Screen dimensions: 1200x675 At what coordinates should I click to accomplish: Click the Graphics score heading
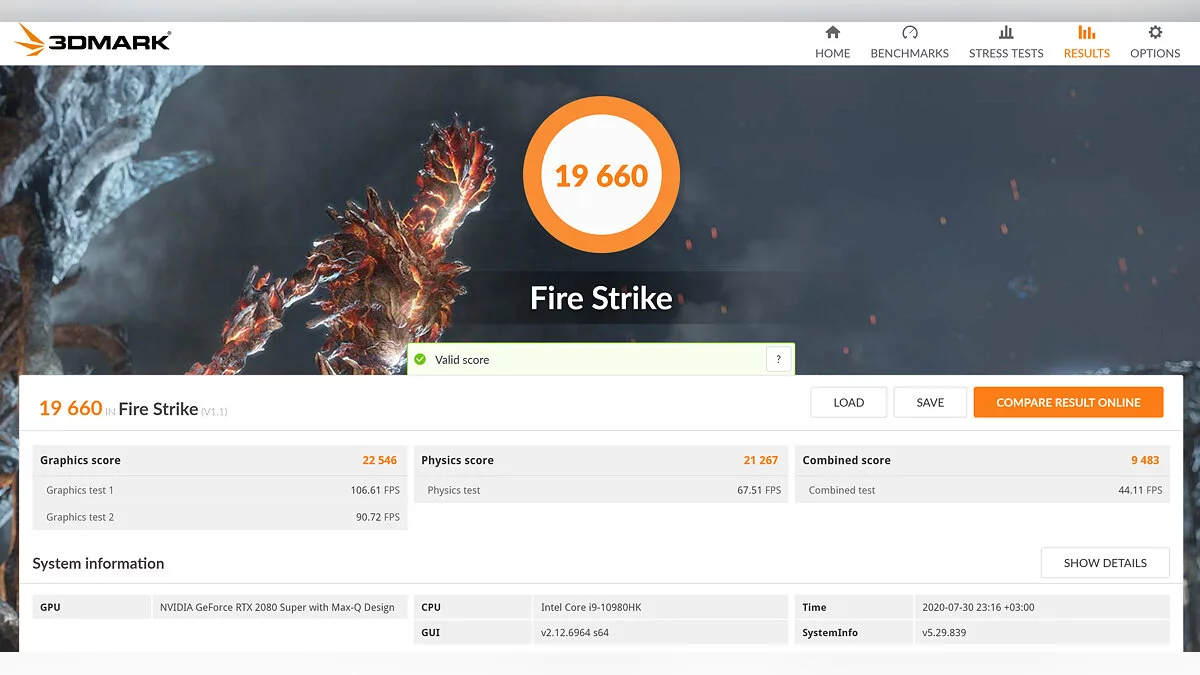(80, 460)
